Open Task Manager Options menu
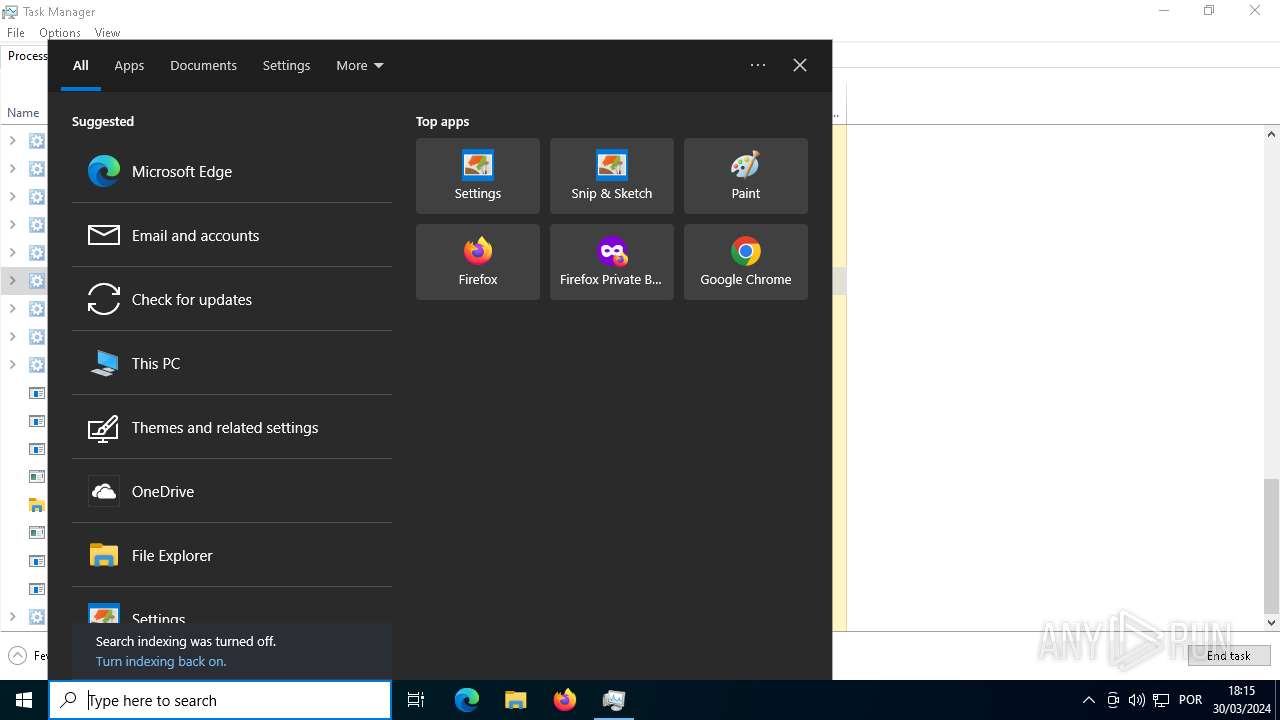Image resolution: width=1280 pixels, height=720 pixels. coord(60,33)
